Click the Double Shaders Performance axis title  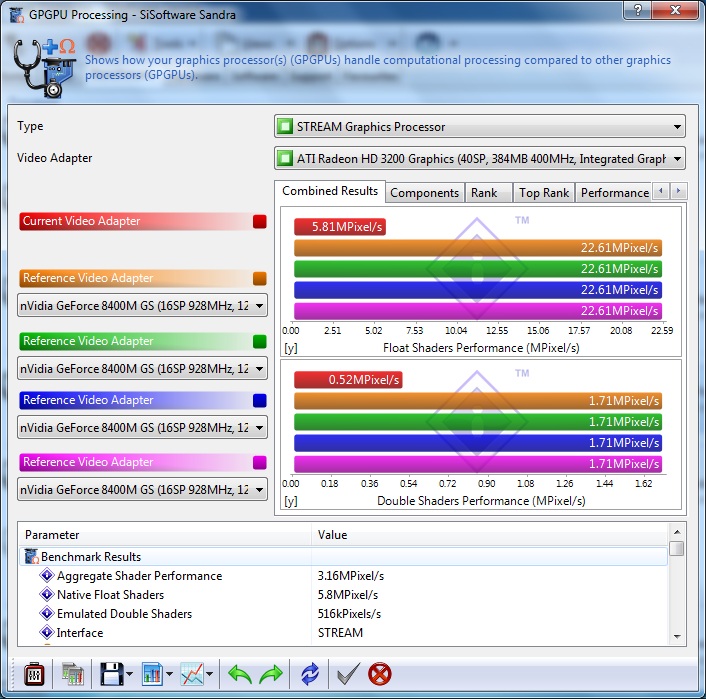(x=481, y=501)
